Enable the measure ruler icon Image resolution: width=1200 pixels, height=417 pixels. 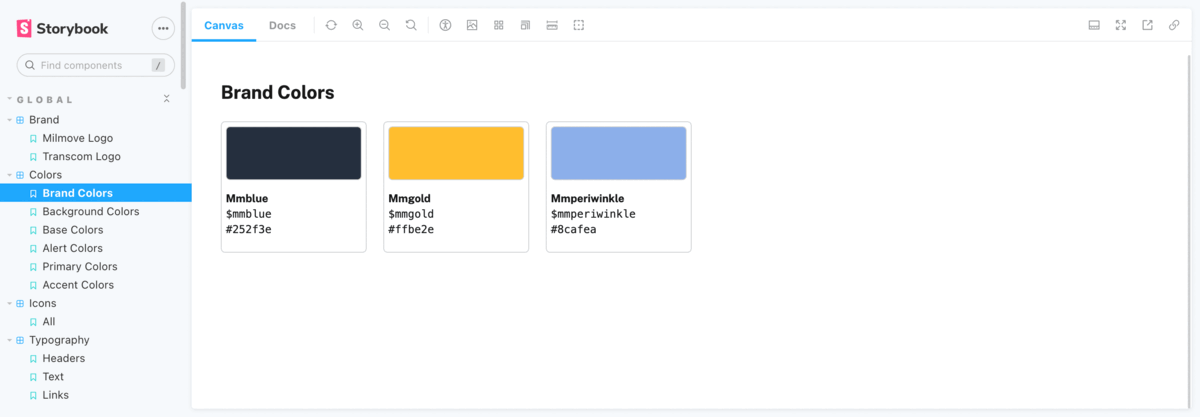pyautogui.click(x=552, y=25)
